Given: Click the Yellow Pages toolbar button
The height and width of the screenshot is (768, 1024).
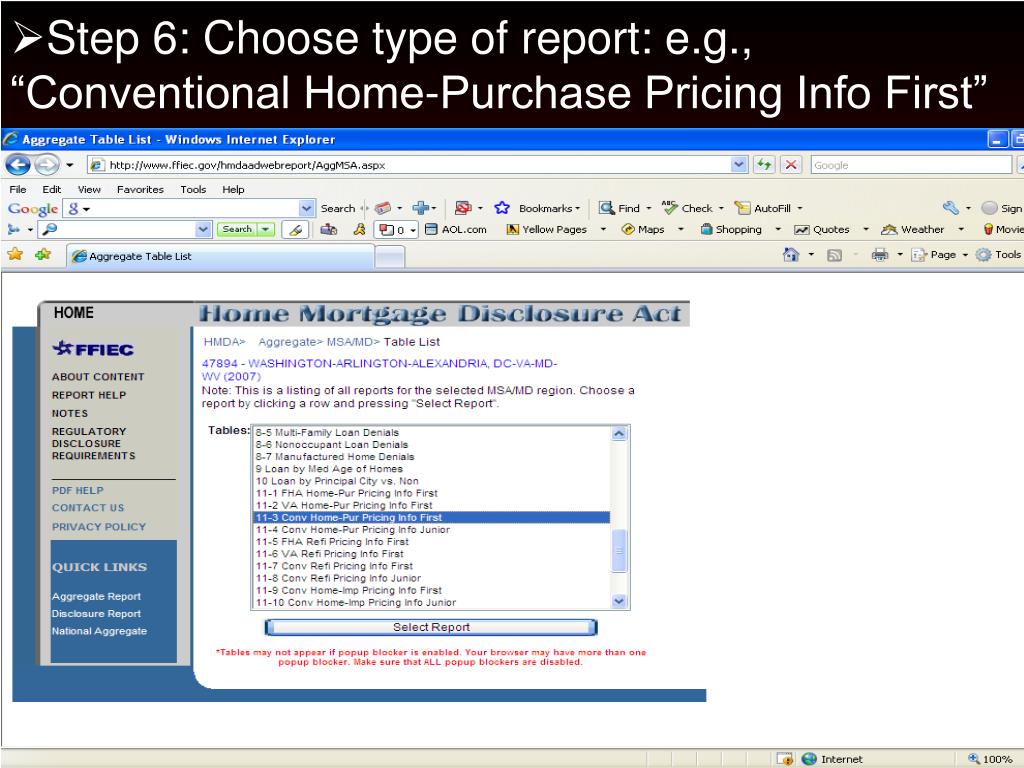Looking at the screenshot, I should click(547, 229).
